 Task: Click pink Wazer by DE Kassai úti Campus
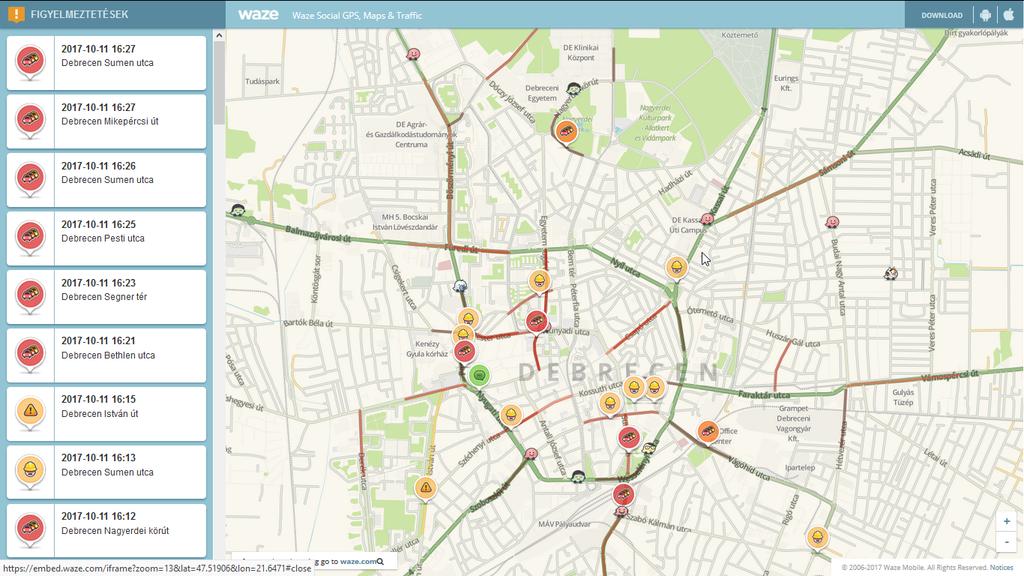pyautogui.click(x=707, y=219)
